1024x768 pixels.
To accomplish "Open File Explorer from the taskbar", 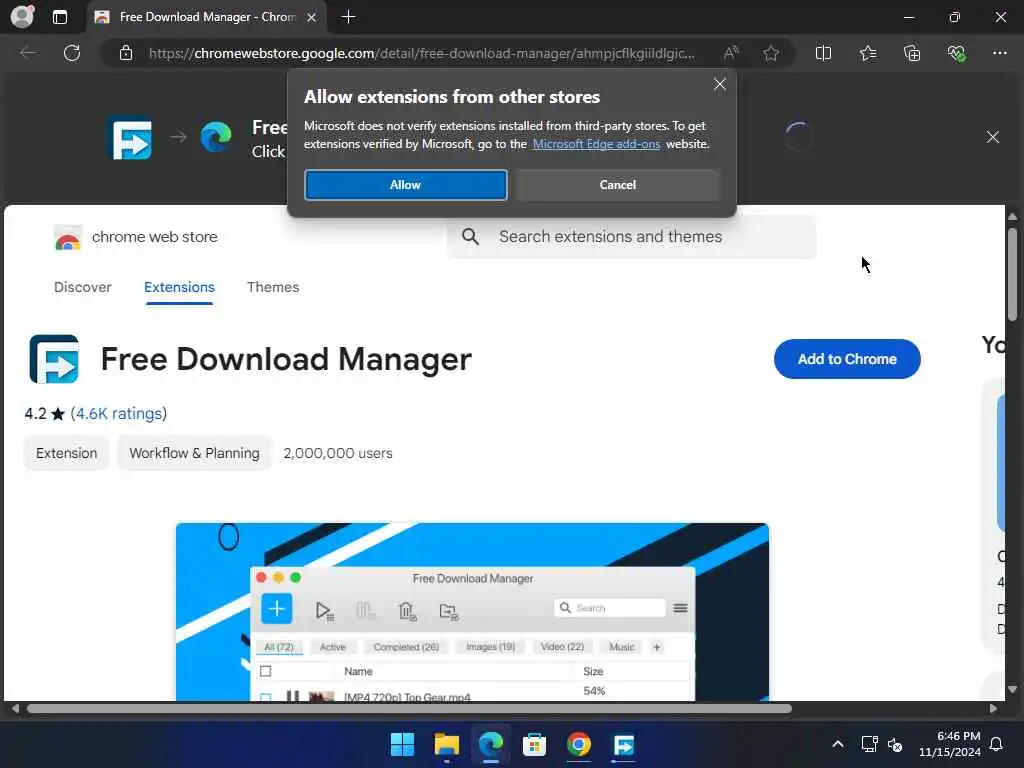I will click(x=446, y=744).
